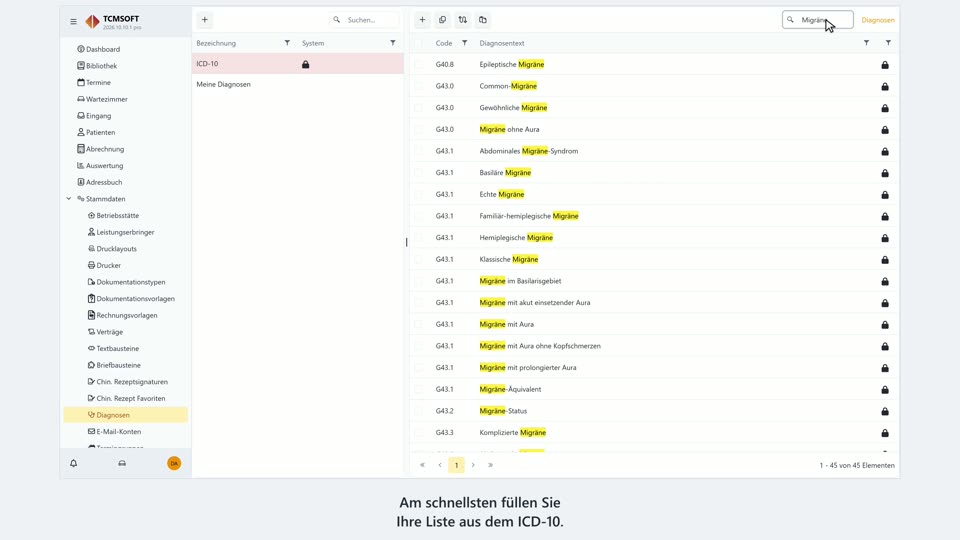Click lock icon for Migräne-Status
This screenshot has height=540, width=960.
click(x=885, y=411)
